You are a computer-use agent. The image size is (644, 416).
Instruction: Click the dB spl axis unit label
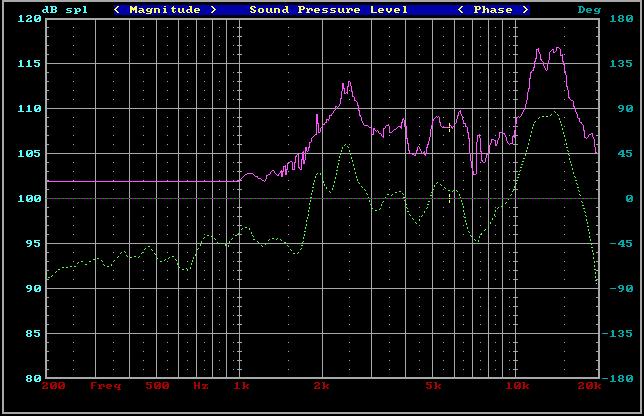[x=65, y=9]
